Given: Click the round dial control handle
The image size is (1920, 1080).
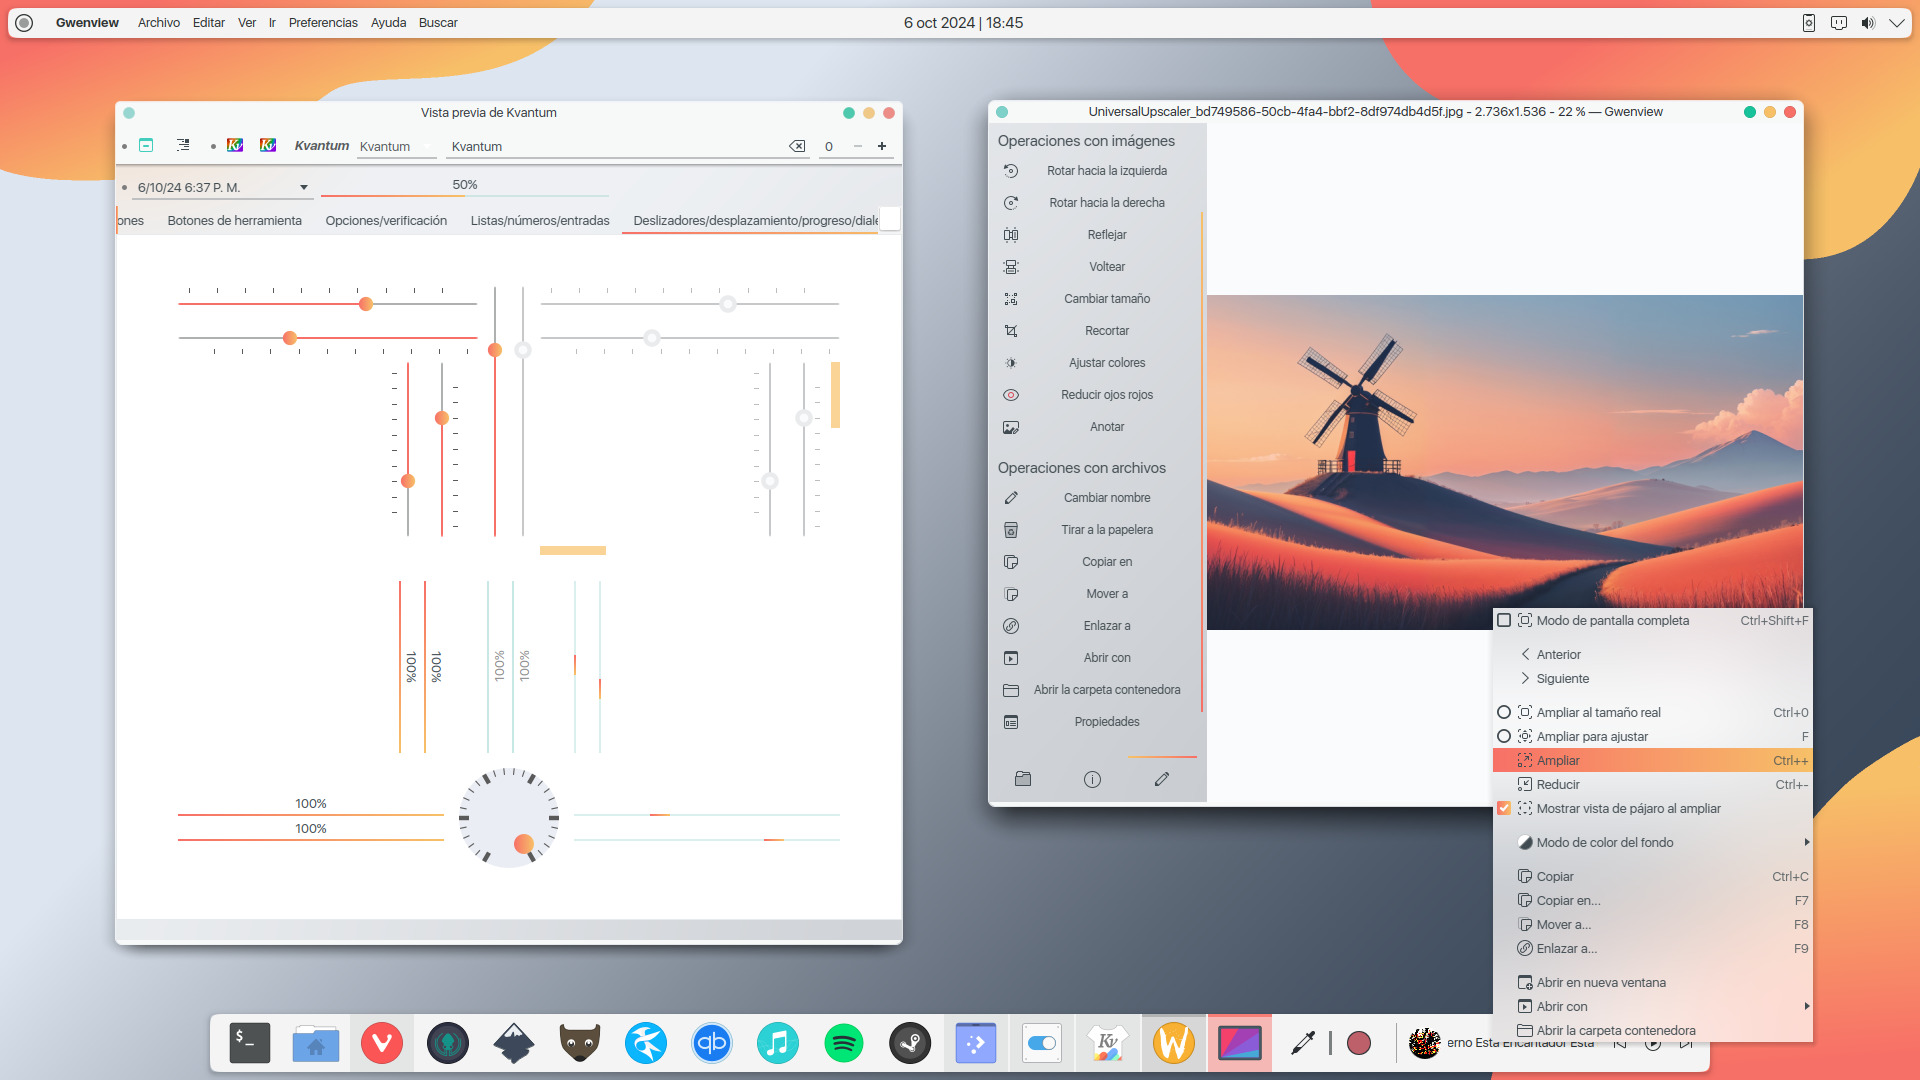Looking at the screenshot, I should coord(523,844).
